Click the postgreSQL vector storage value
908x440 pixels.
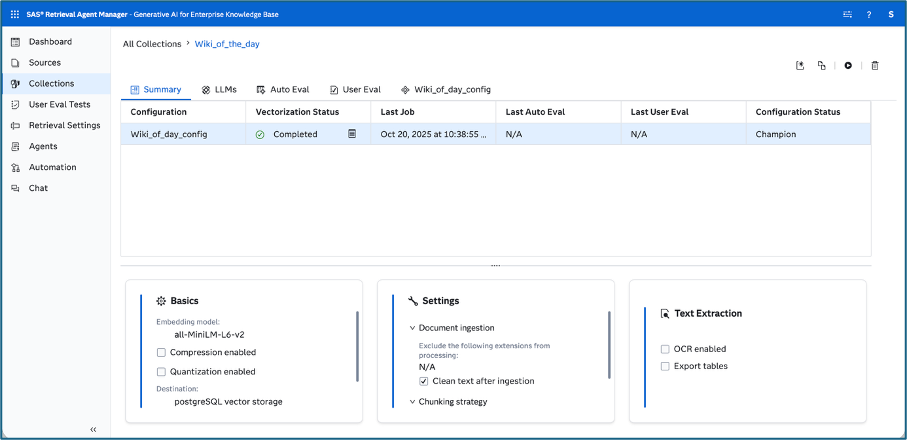pos(228,401)
